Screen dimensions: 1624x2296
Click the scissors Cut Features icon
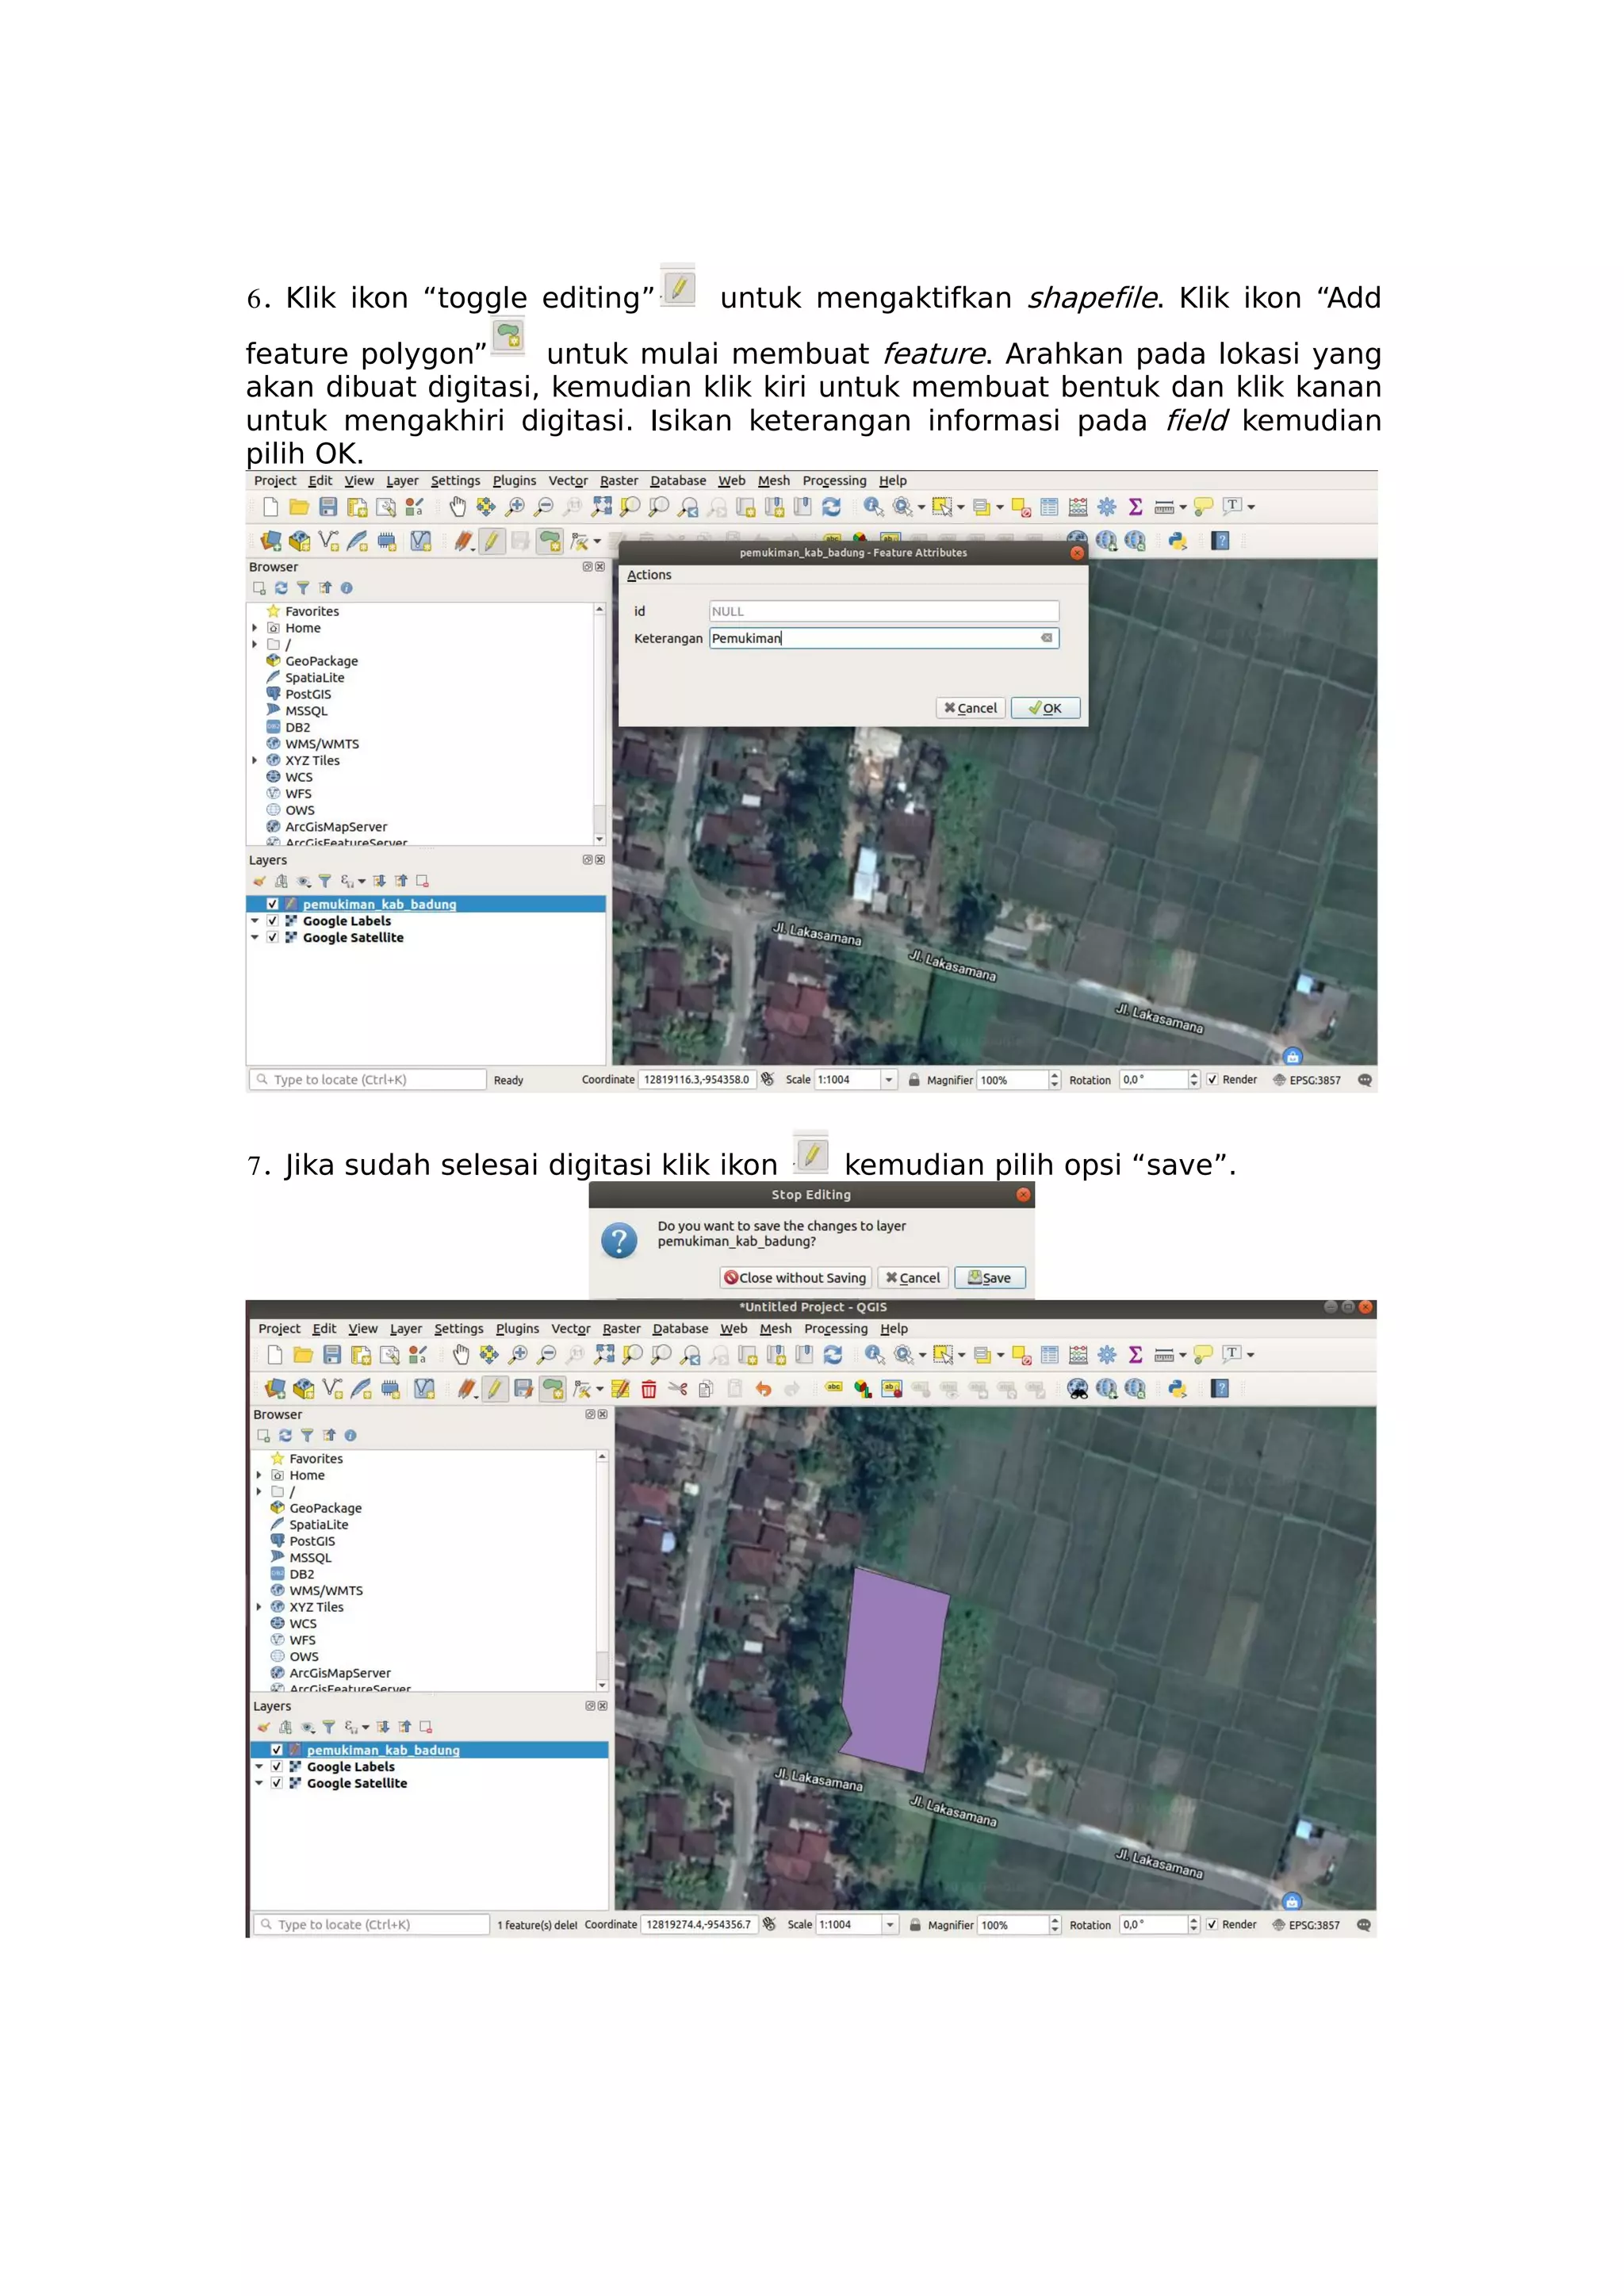(x=678, y=1389)
